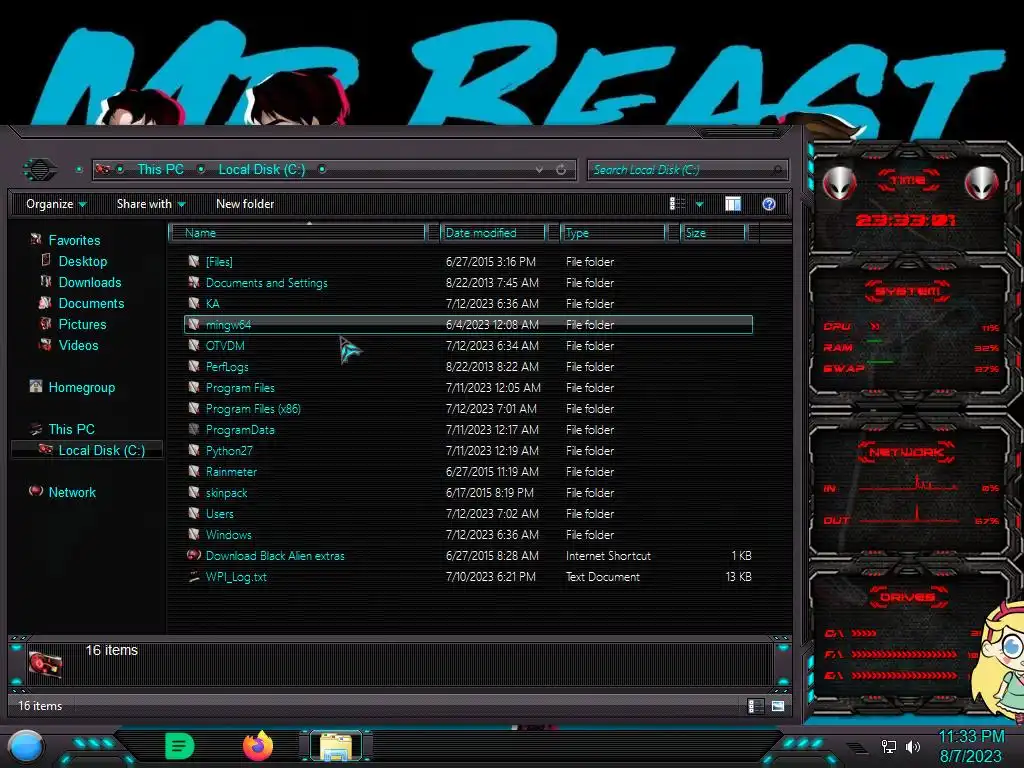Open Downloads in Favorites
This screenshot has height=768, width=1024.
pos(89,282)
